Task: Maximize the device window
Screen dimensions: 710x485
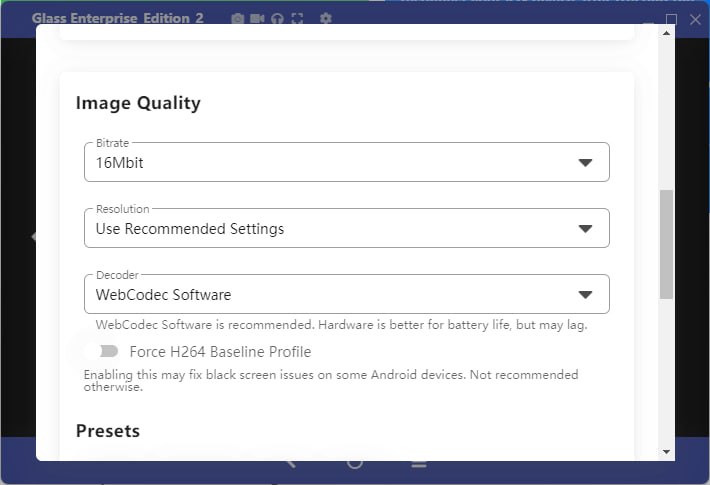Action: pyautogui.click(x=672, y=19)
